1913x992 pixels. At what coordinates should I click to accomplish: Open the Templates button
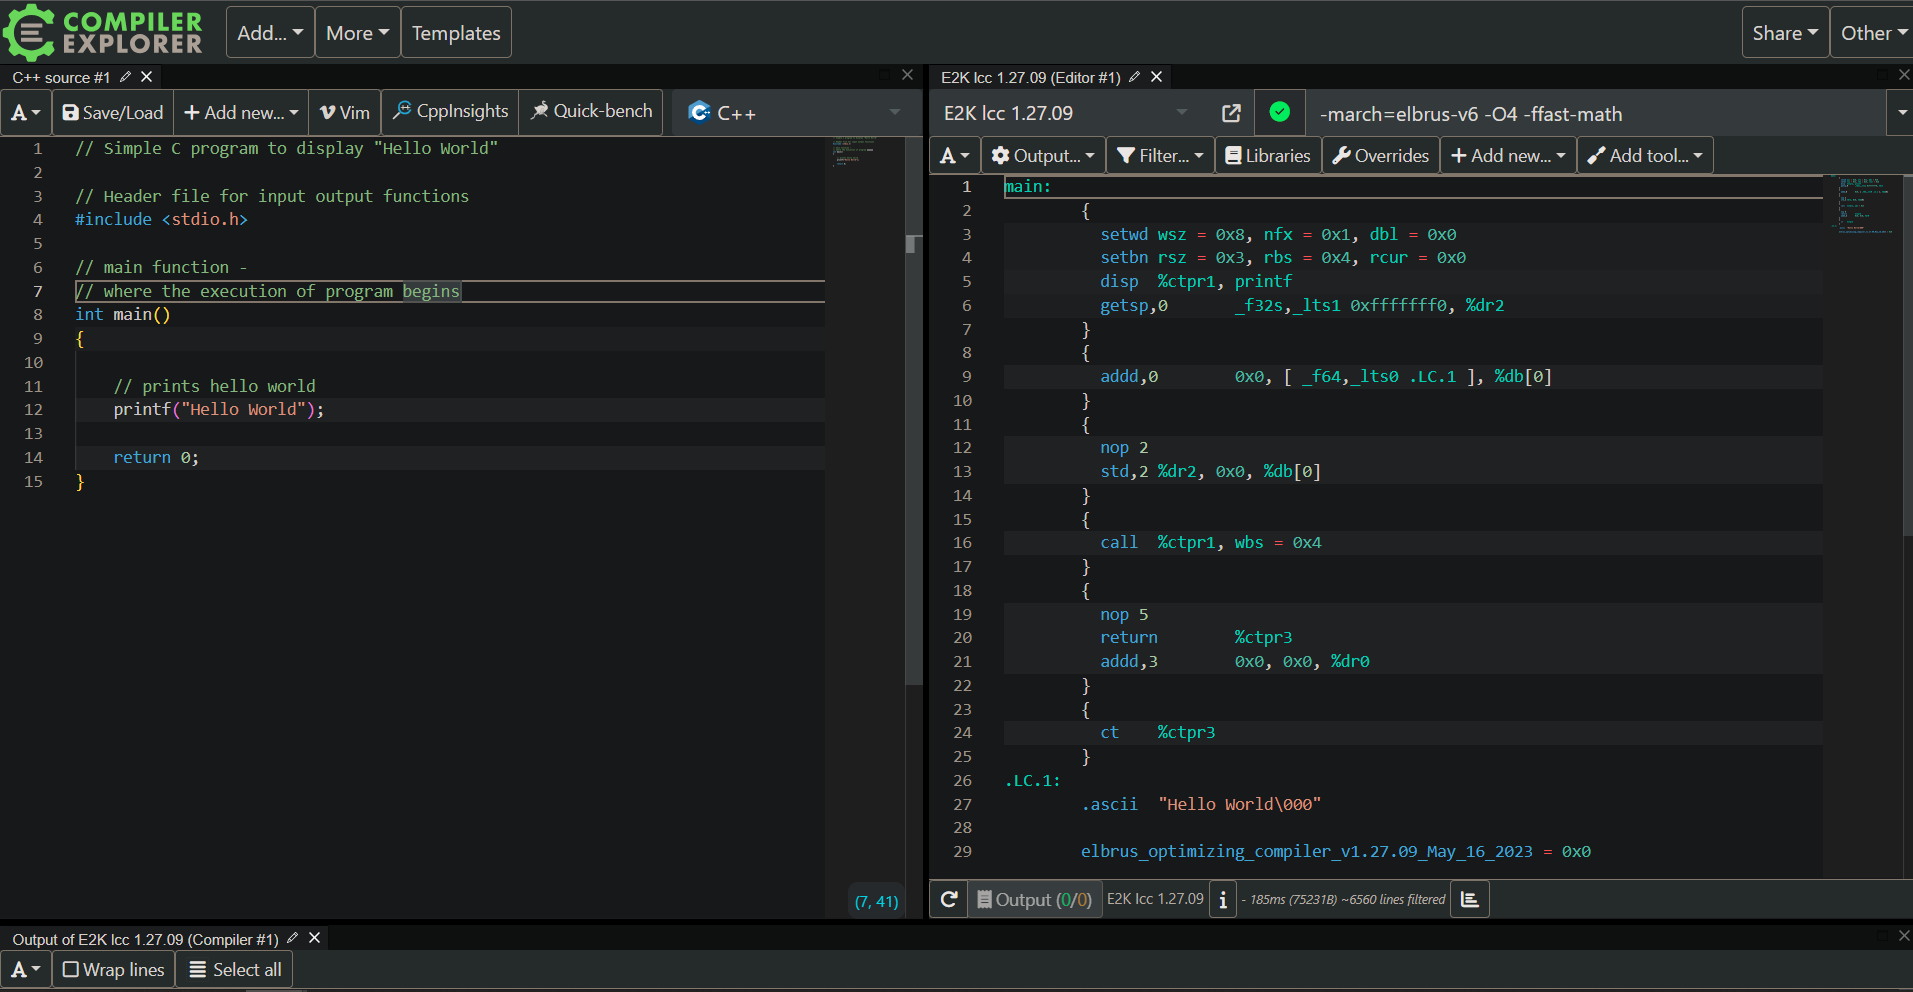456,33
